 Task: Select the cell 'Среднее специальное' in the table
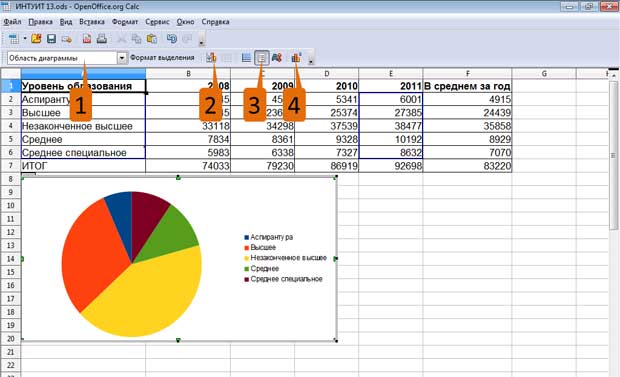point(83,153)
